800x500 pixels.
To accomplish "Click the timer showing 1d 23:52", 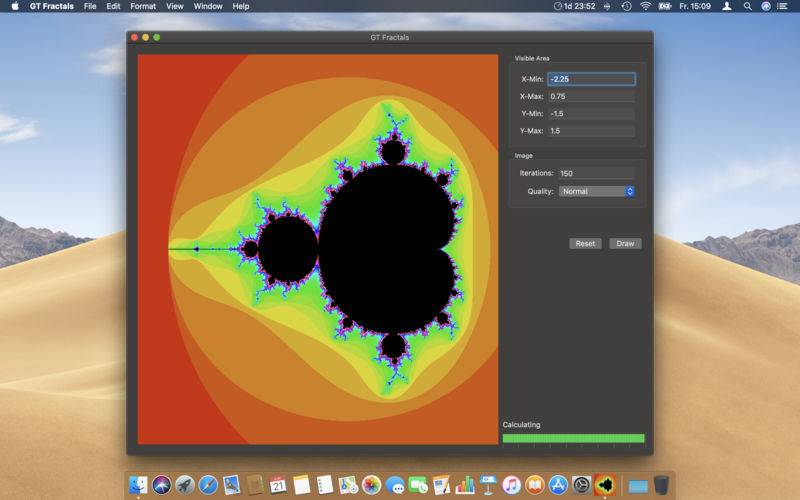I will tap(574, 6).
